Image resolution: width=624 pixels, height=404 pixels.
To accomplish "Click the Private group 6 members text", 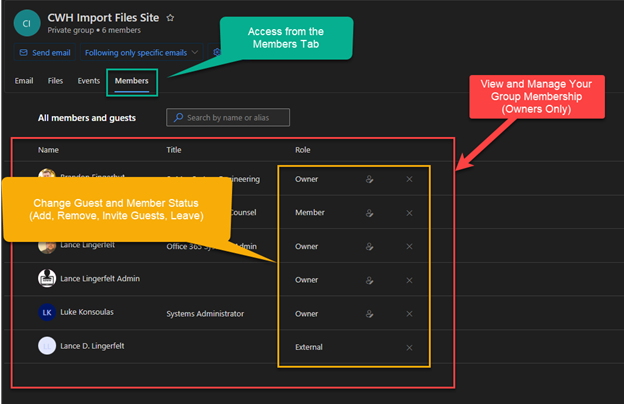I will [94, 30].
